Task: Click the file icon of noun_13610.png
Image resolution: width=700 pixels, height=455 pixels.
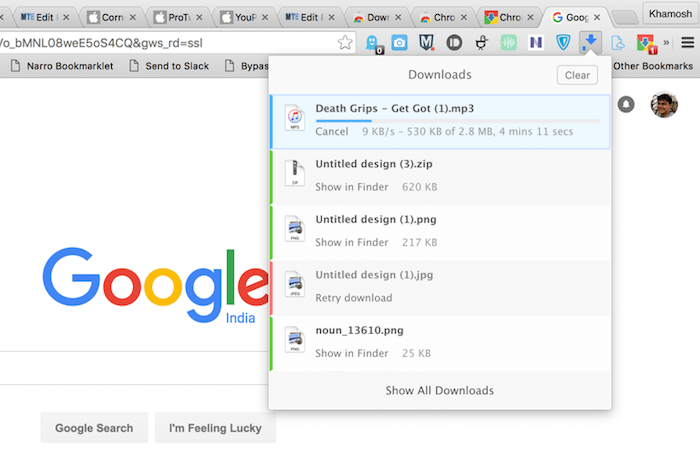Action: (x=295, y=339)
